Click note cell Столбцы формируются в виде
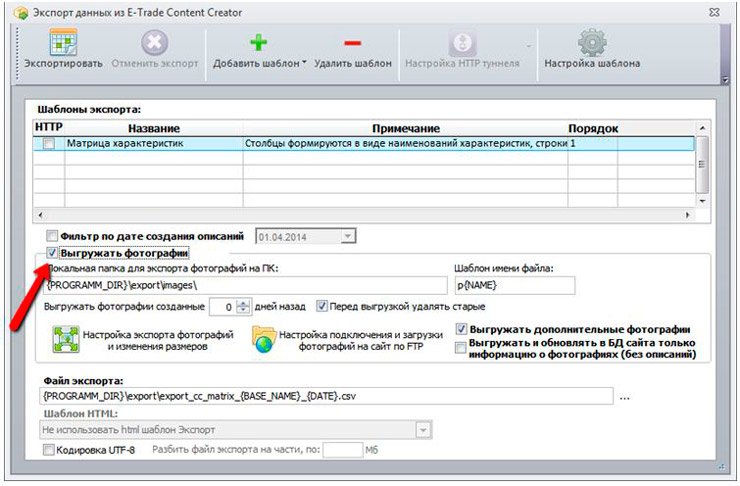The width and height of the screenshot is (740, 486). point(405,143)
